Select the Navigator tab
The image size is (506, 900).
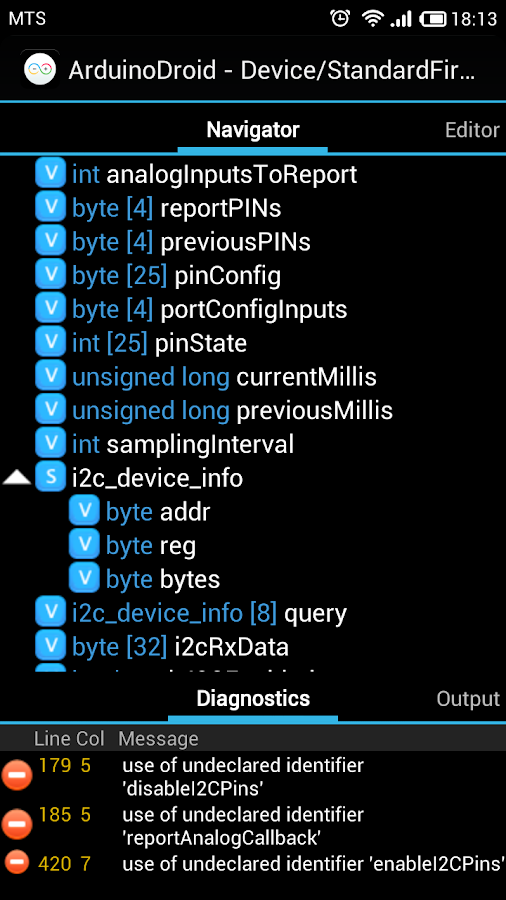point(252,130)
